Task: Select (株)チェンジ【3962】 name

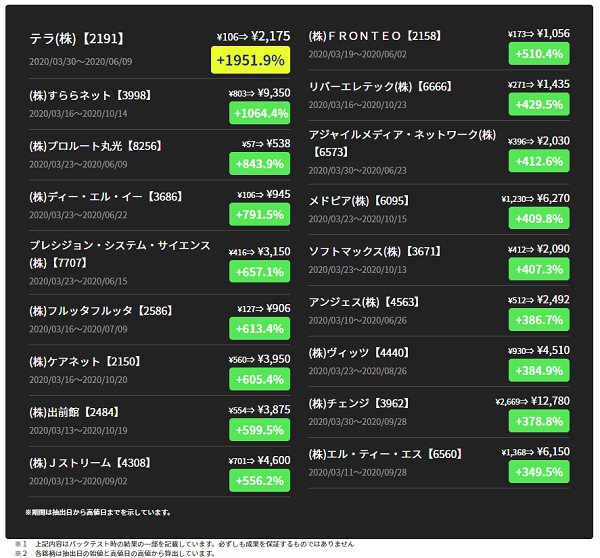Action: click(359, 403)
